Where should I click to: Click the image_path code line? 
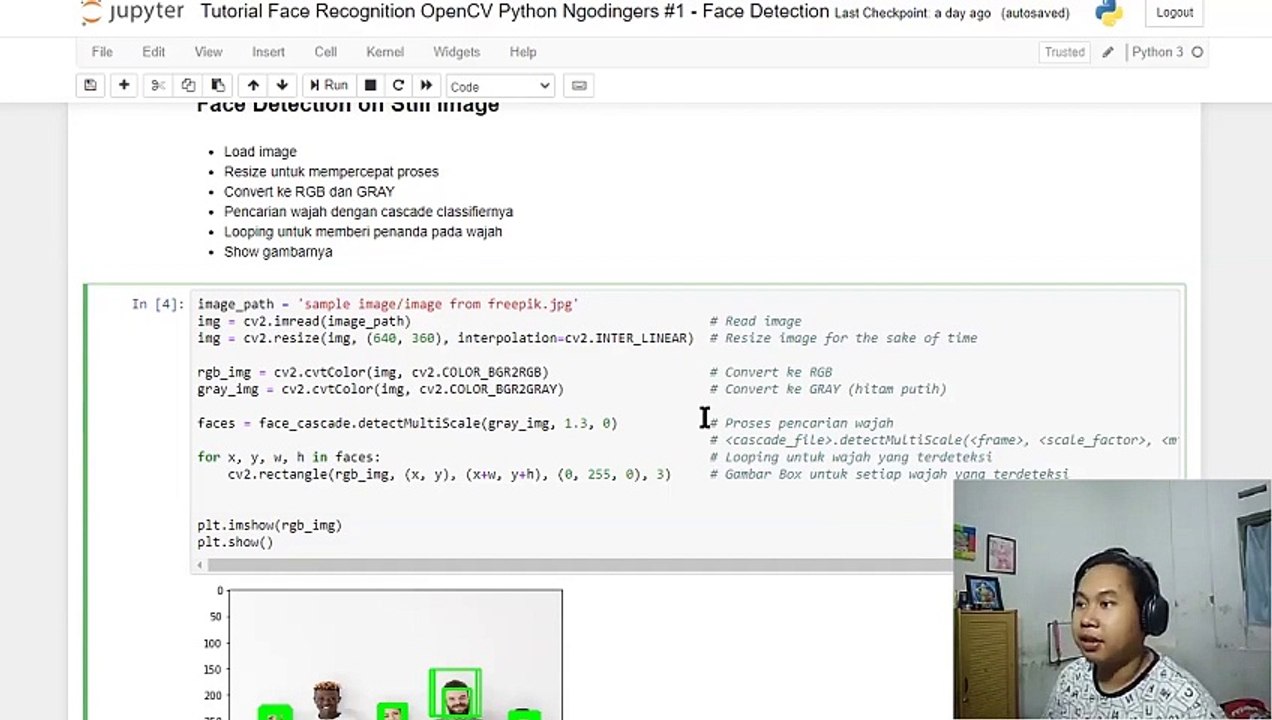click(388, 304)
